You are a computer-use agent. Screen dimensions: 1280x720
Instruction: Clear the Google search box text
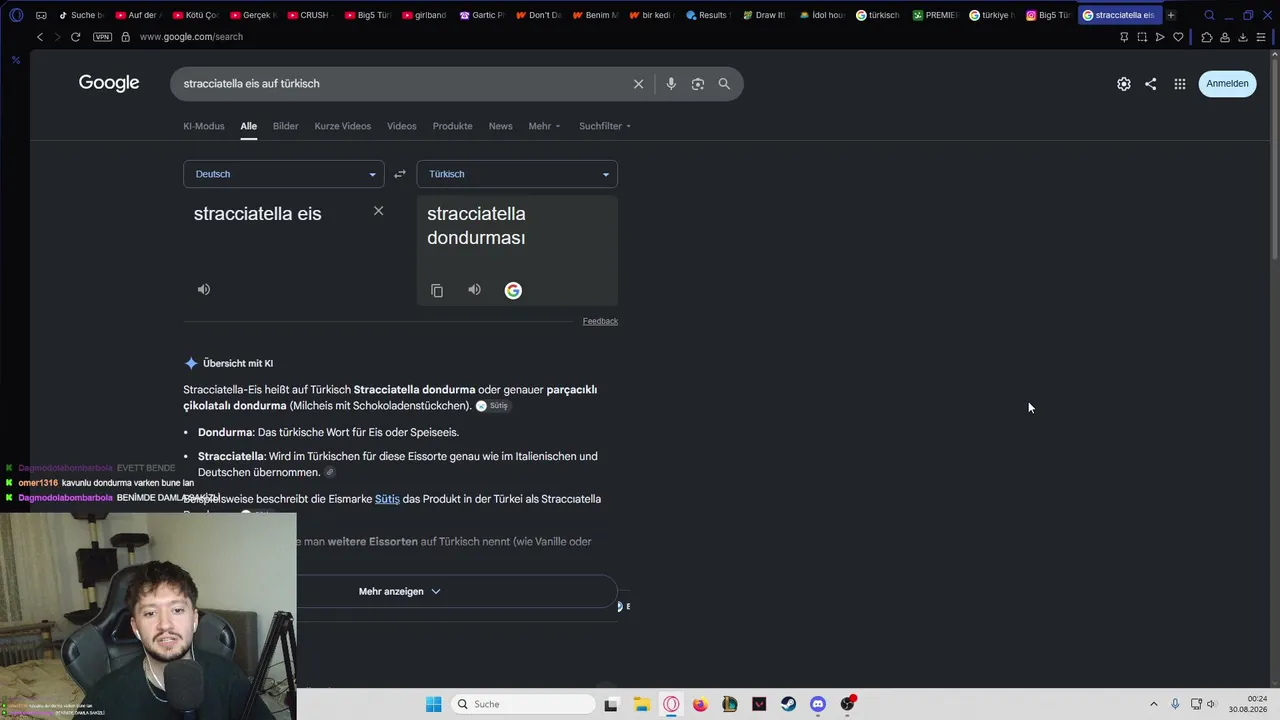click(x=638, y=84)
